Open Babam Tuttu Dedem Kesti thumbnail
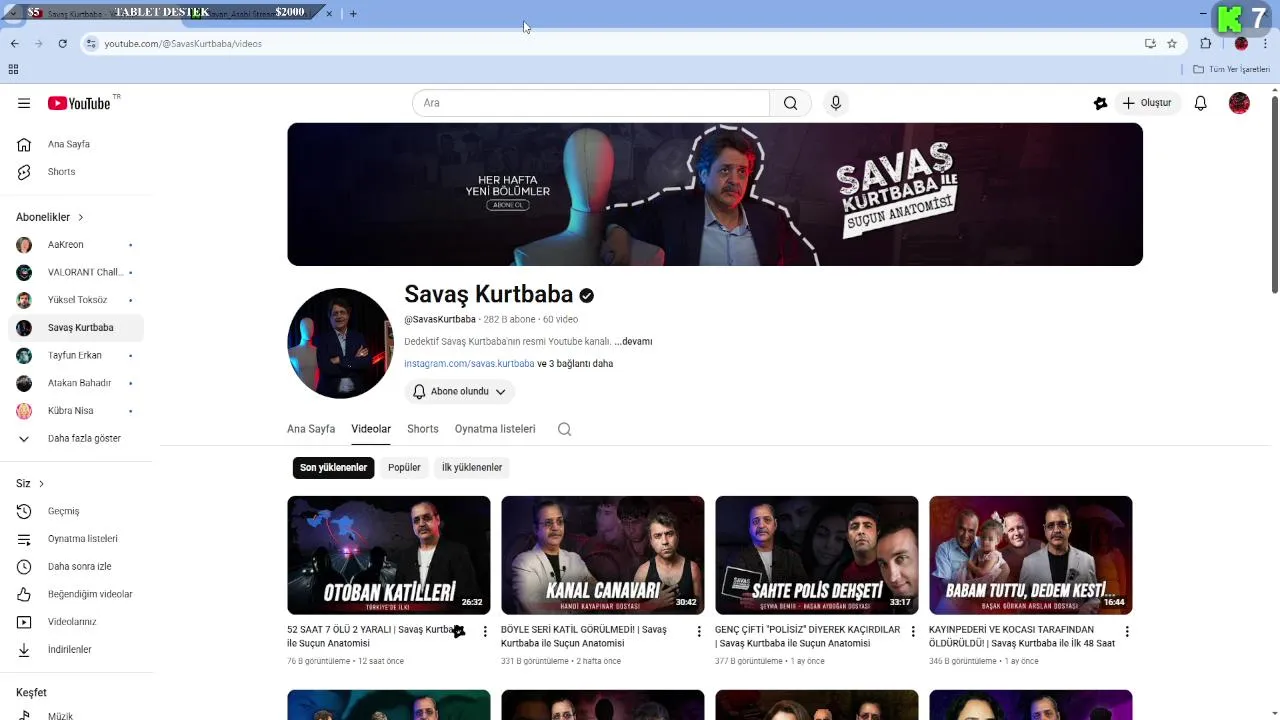This screenshot has width=1280, height=720. click(1031, 555)
